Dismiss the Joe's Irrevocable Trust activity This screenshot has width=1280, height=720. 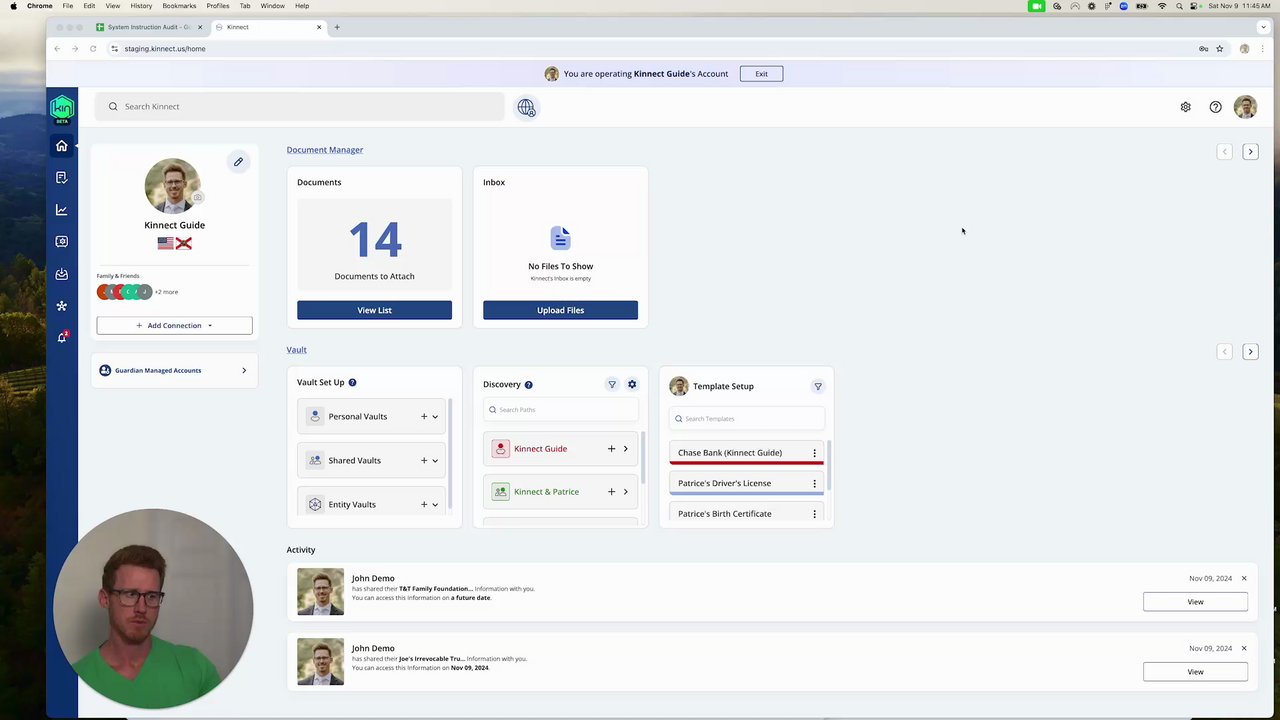[x=1244, y=649]
